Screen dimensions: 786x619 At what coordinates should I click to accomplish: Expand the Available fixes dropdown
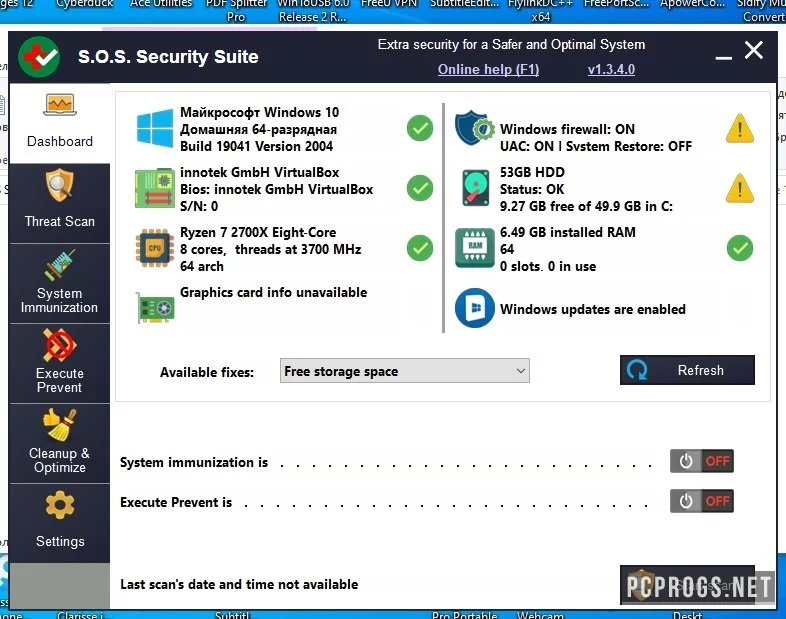[405, 371]
